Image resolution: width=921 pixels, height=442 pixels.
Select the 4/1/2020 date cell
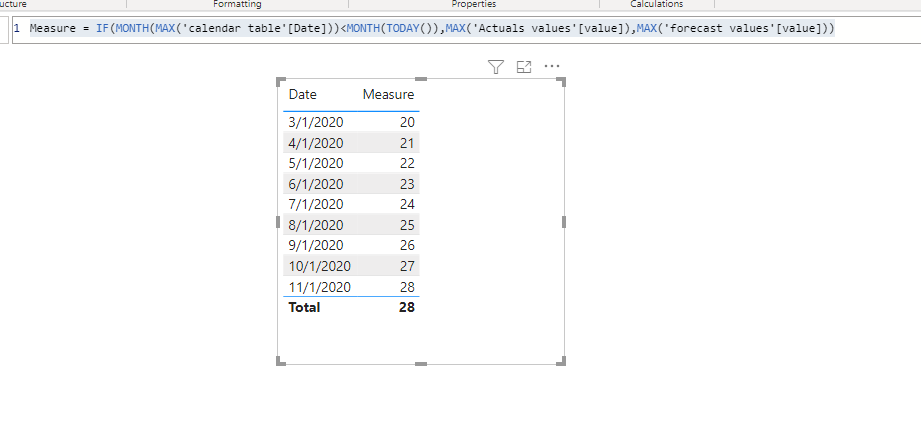[316, 143]
